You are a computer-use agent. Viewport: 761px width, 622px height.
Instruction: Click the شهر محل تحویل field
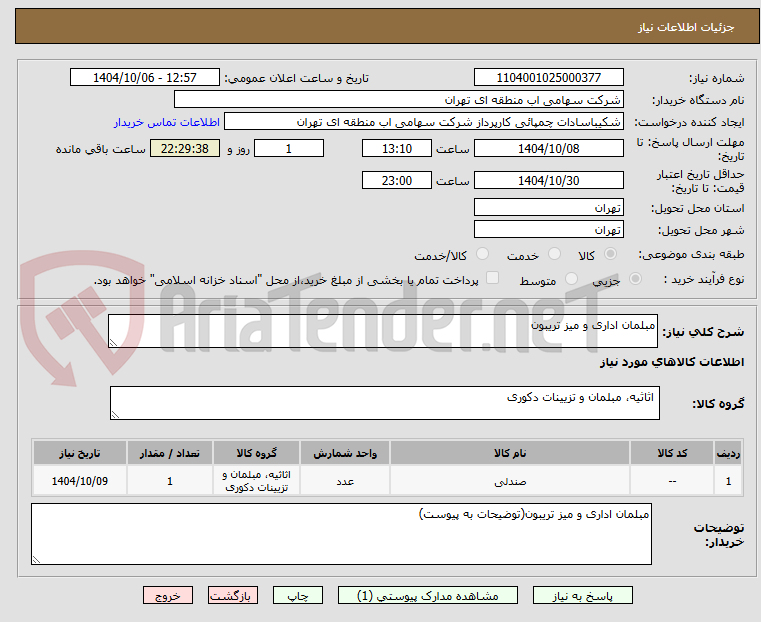tap(548, 229)
